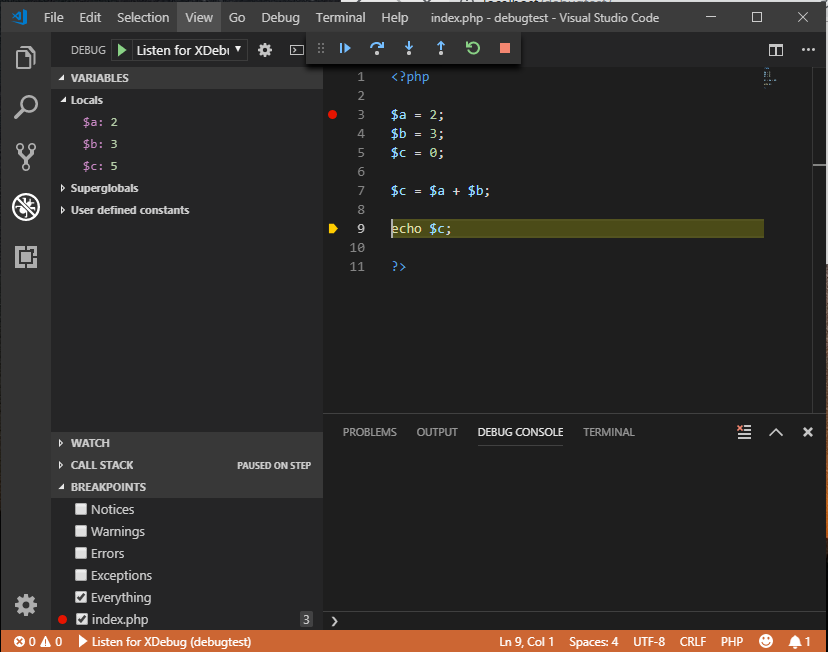Enable the Errors breakpoint checkbox
Image resolution: width=828 pixels, height=652 pixels.
[x=81, y=553]
